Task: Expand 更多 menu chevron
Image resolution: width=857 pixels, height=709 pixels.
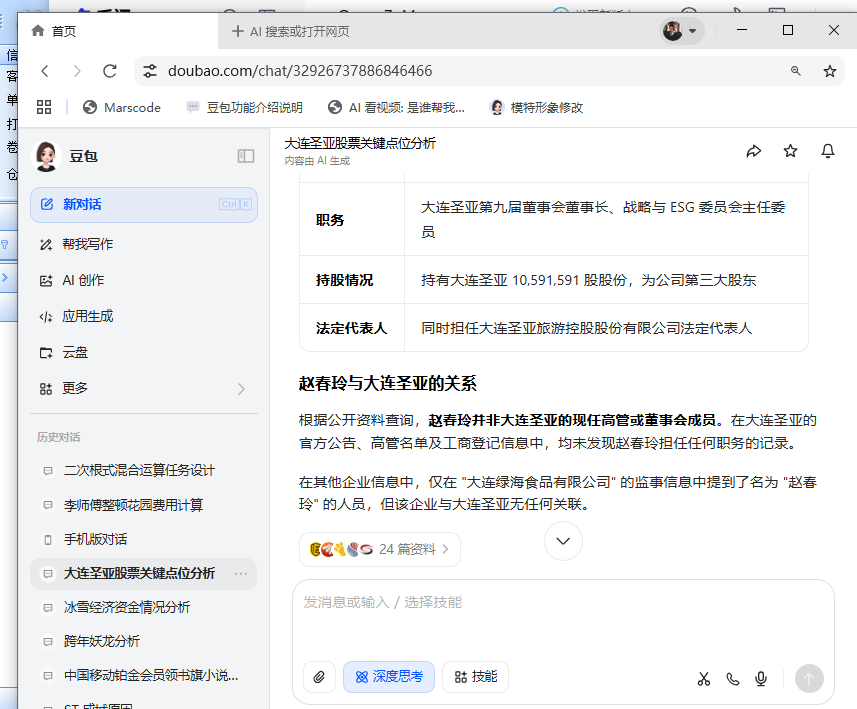Action: pos(241,389)
